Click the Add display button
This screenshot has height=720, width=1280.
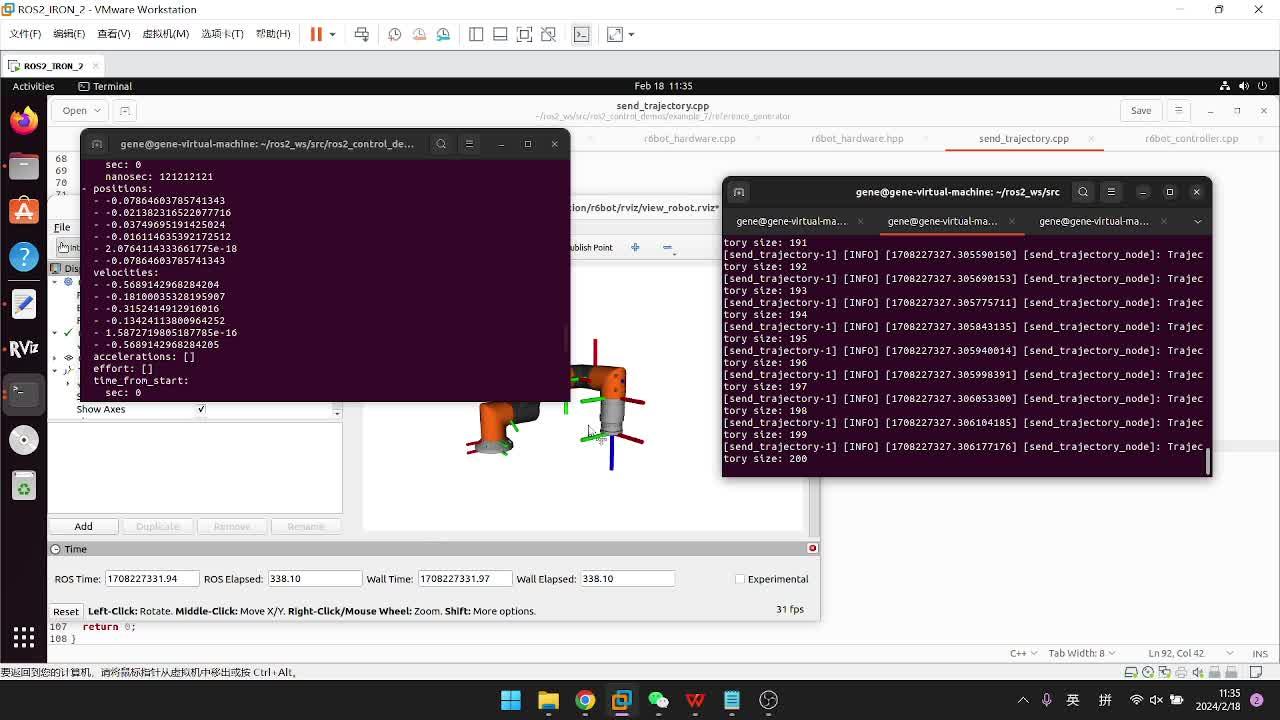(83, 526)
